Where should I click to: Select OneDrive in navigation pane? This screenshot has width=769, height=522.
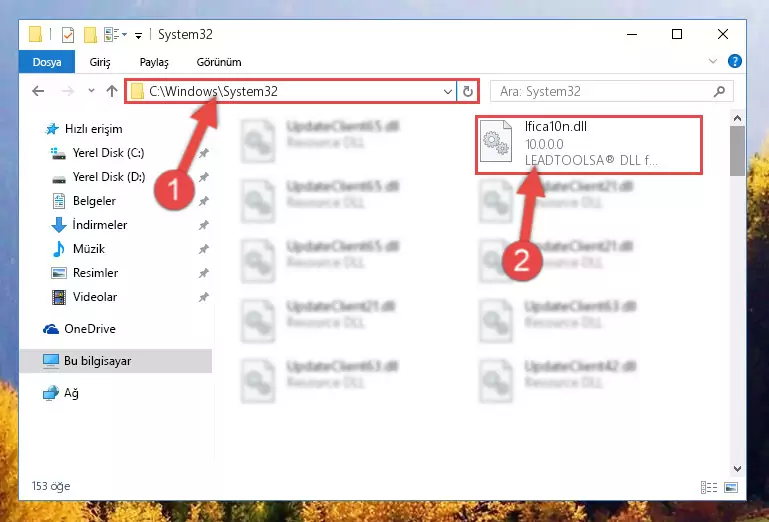point(90,329)
